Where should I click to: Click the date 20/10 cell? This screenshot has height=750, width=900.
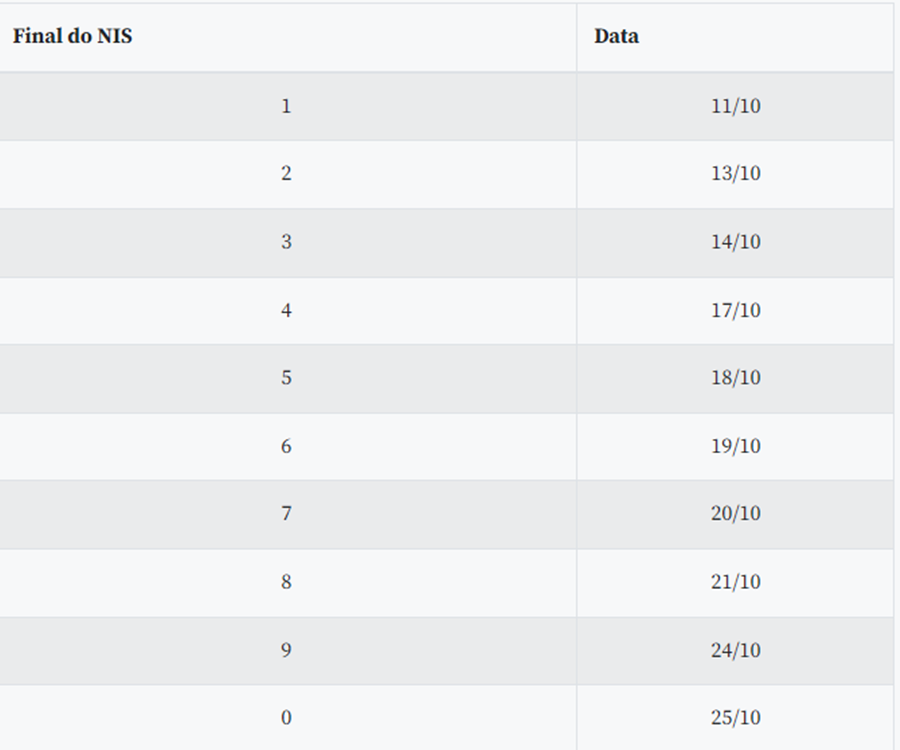point(735,514)
